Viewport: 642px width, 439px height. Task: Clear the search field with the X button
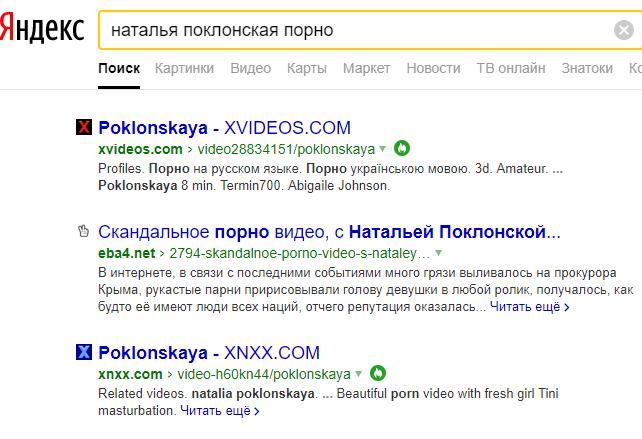[x=623, y=30]
